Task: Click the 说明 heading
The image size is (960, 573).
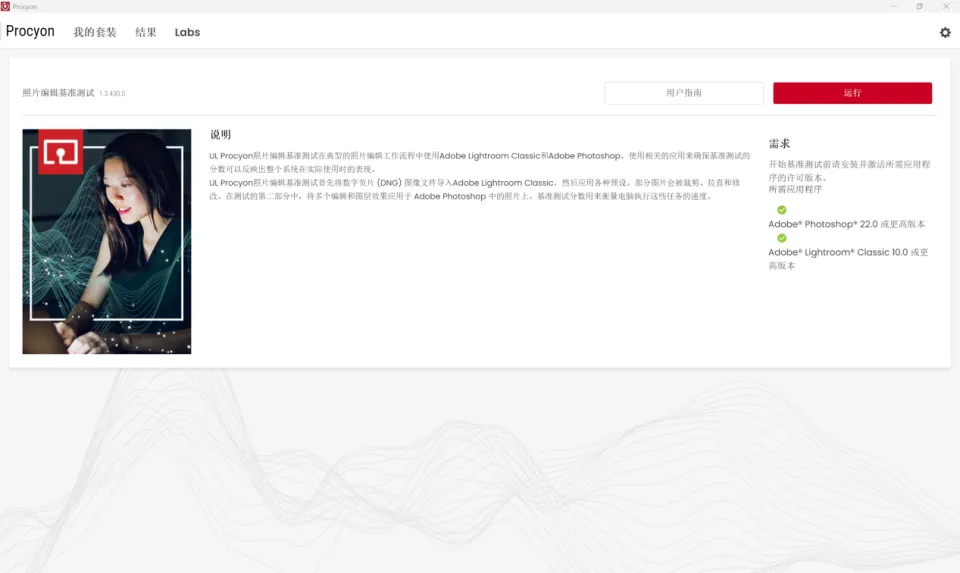Action: pos(220,135)
